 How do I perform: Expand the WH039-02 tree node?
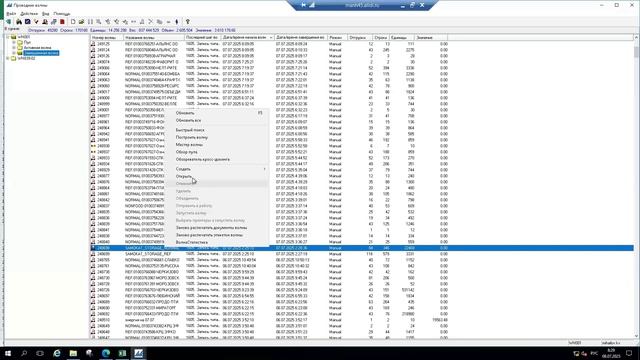click(8, 58)
